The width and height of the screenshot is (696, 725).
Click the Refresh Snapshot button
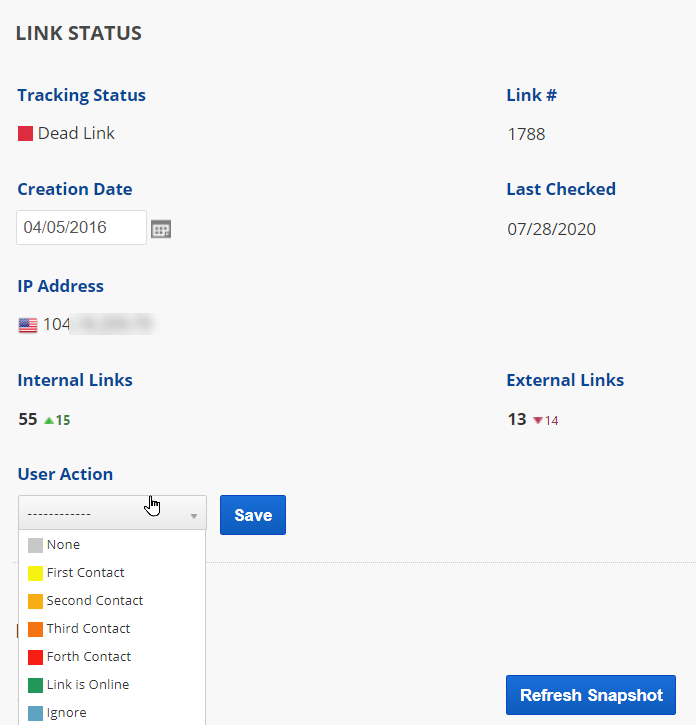(x=591, y=695)
